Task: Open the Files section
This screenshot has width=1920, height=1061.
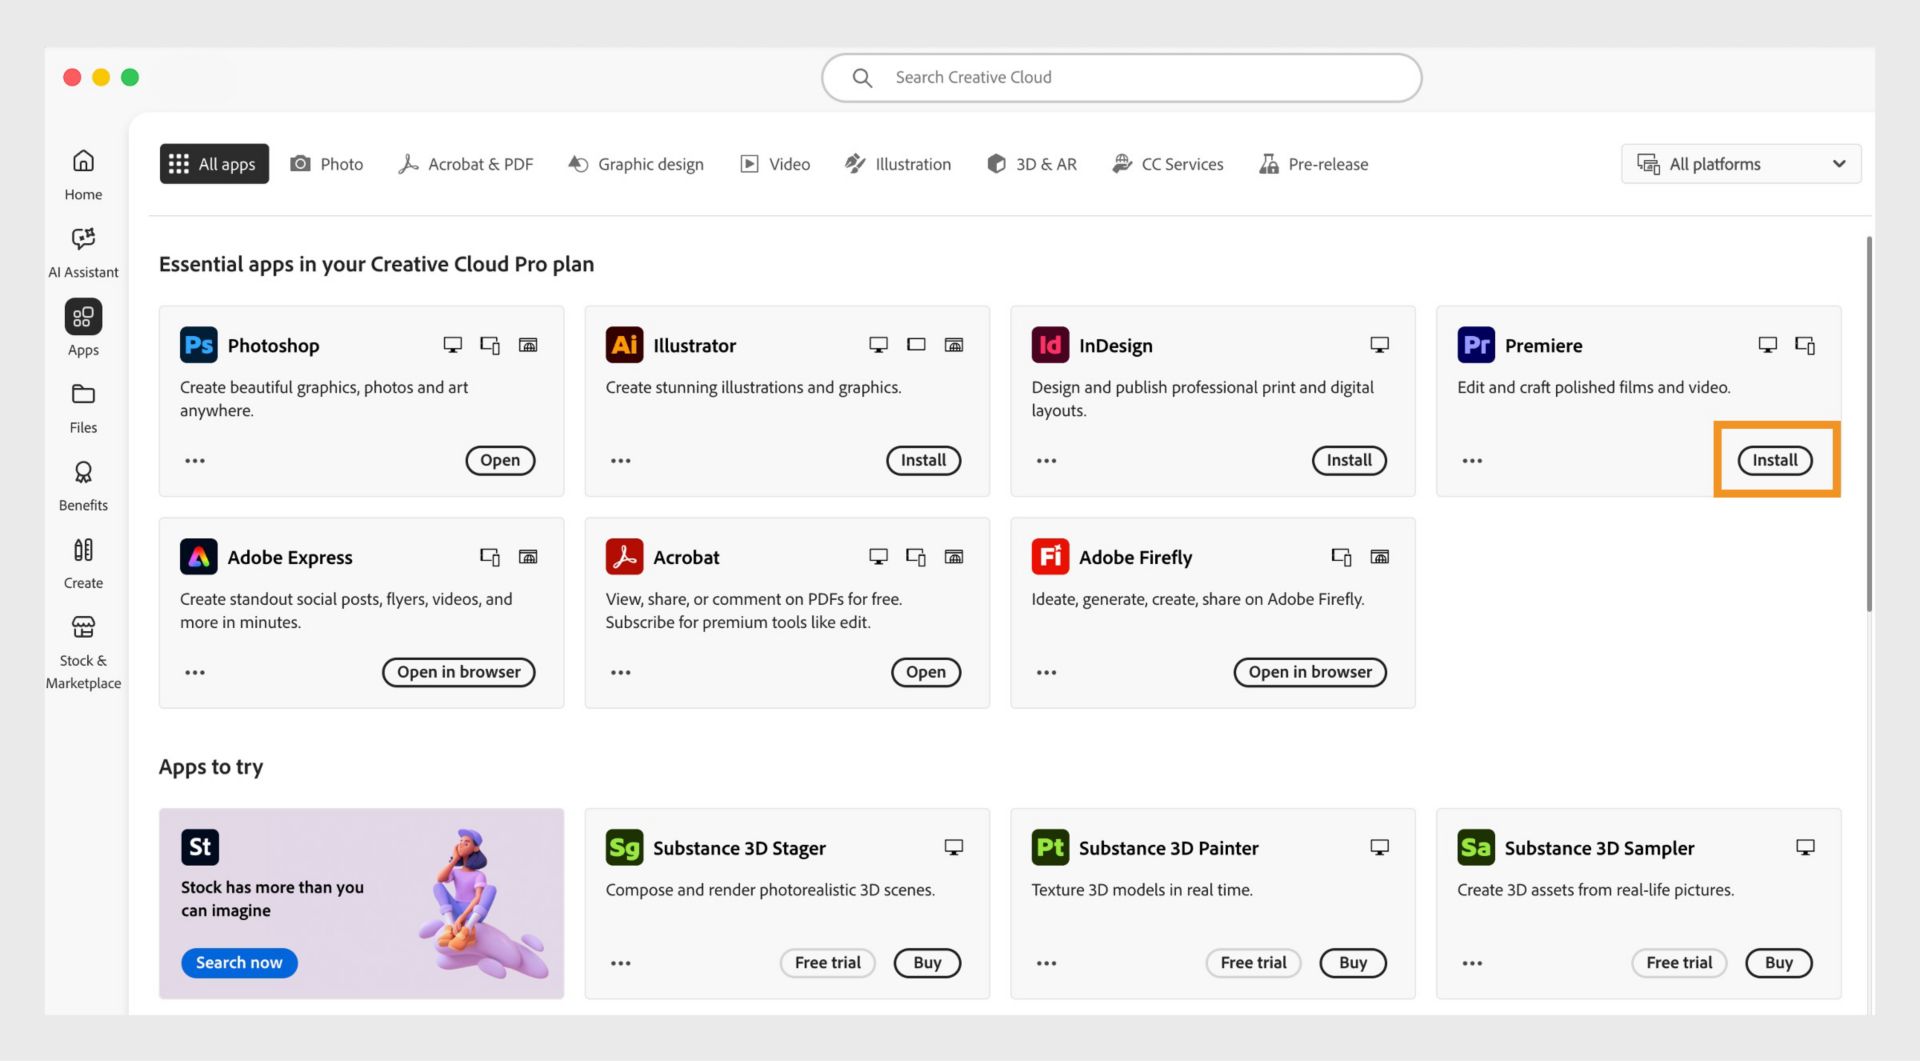Action: [83, 408]
